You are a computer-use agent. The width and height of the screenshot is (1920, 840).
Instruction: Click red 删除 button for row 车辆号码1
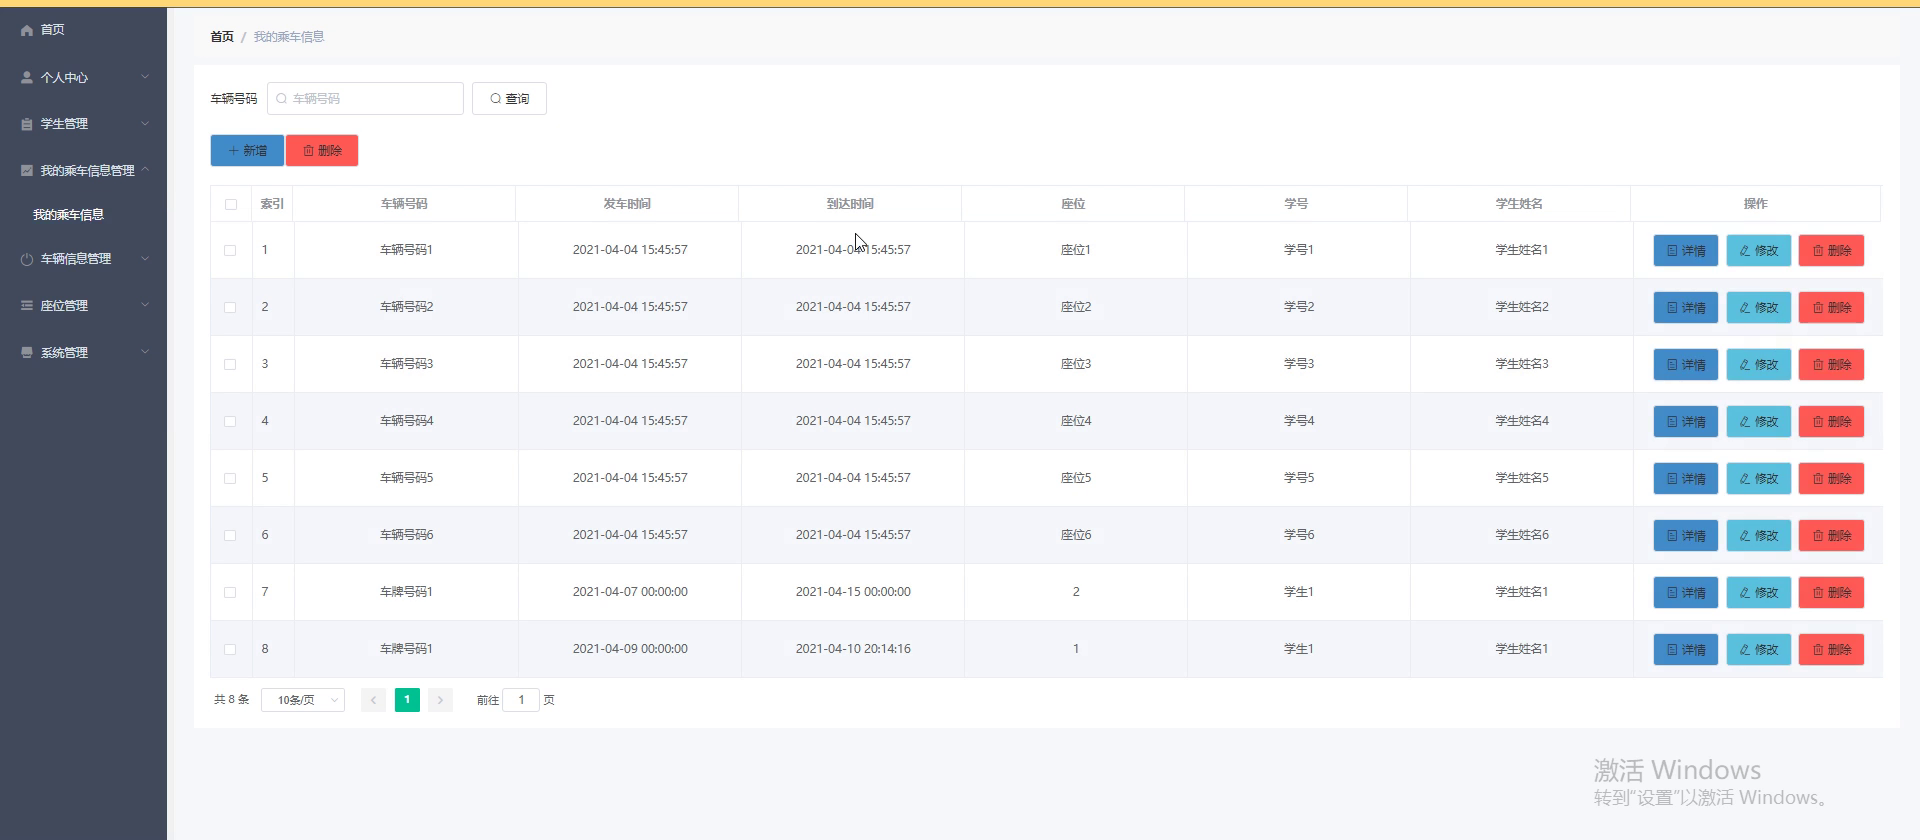click(1832, 251)
